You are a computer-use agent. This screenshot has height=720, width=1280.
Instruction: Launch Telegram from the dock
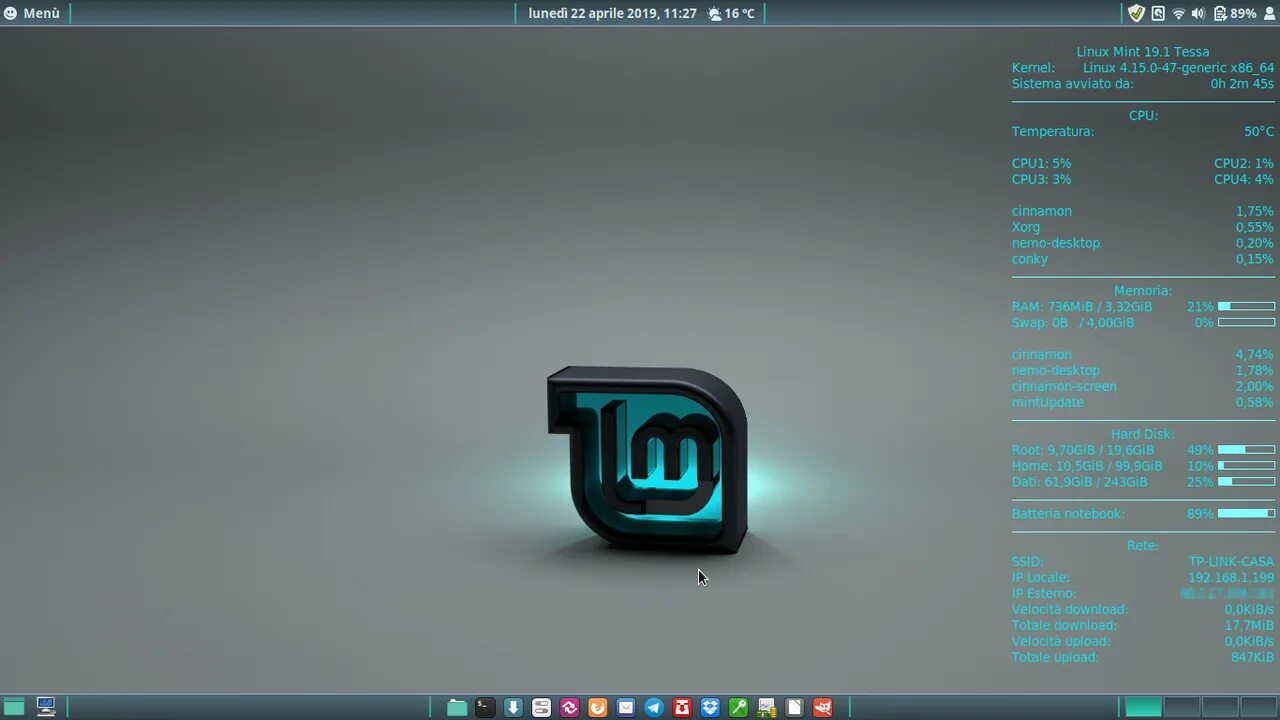pyautogui.click(x=654, y=707)
